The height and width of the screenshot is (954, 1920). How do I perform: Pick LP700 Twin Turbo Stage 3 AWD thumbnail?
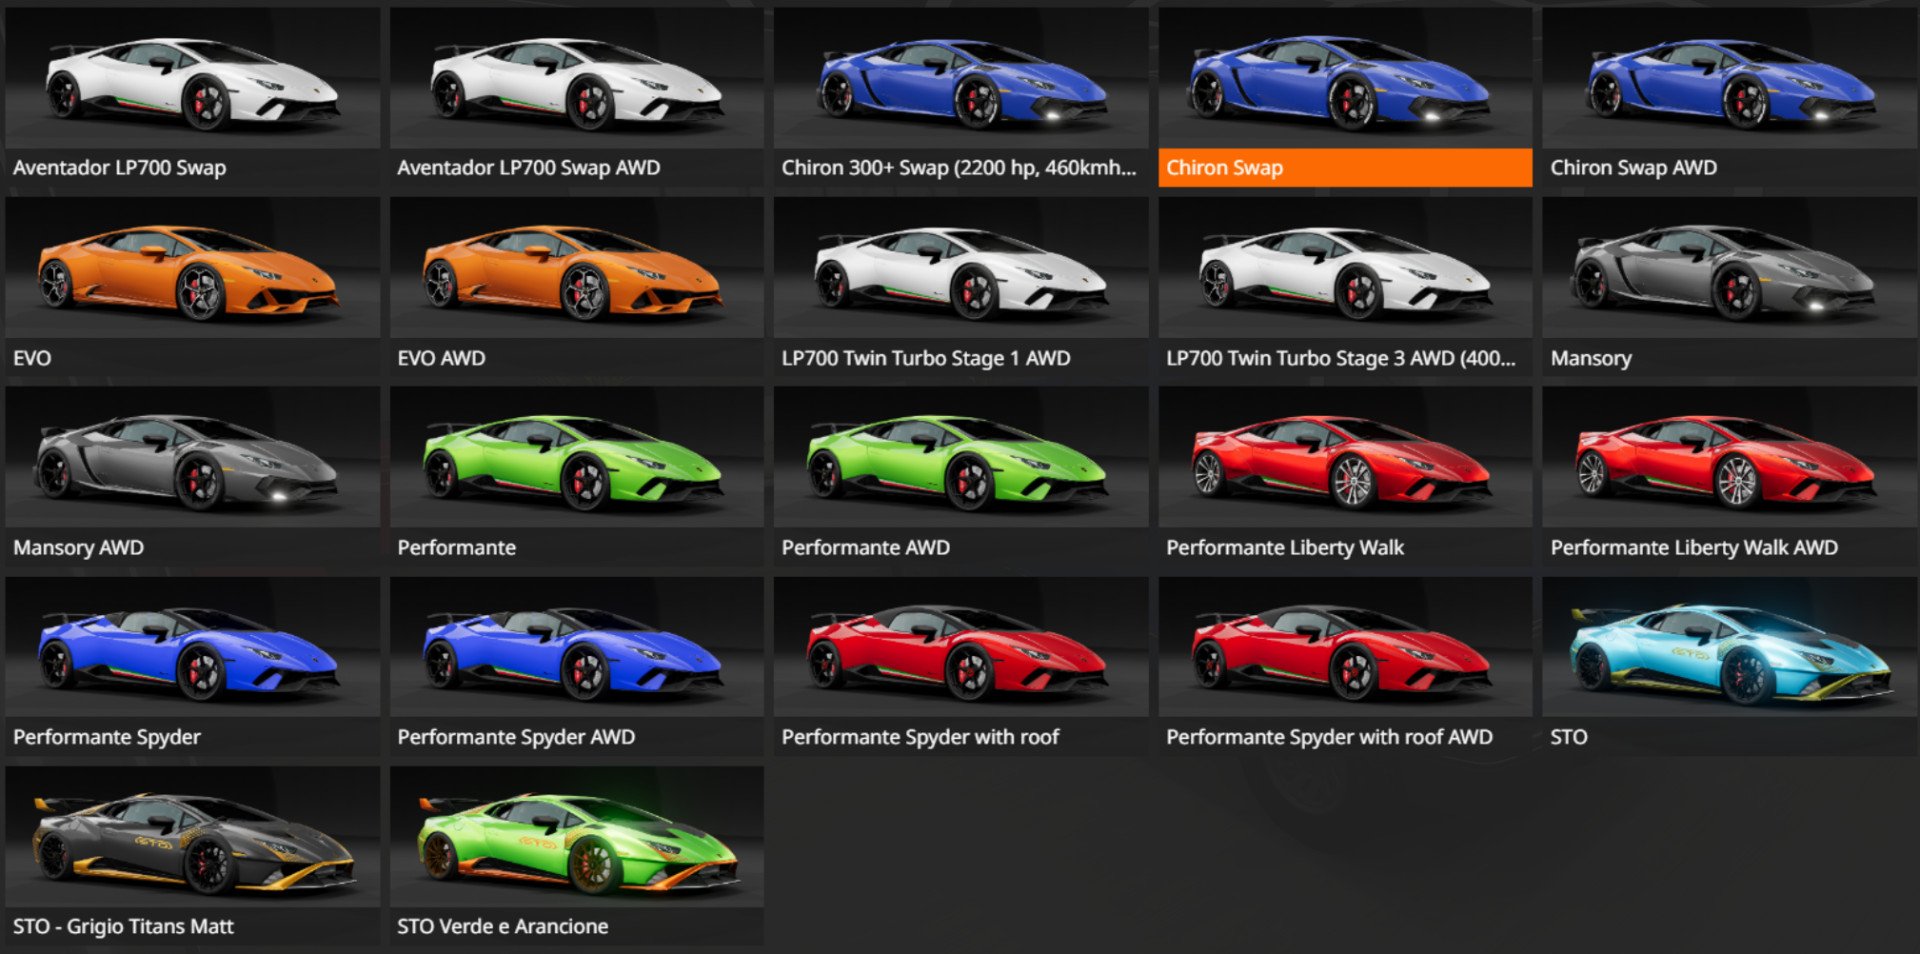1345,268
